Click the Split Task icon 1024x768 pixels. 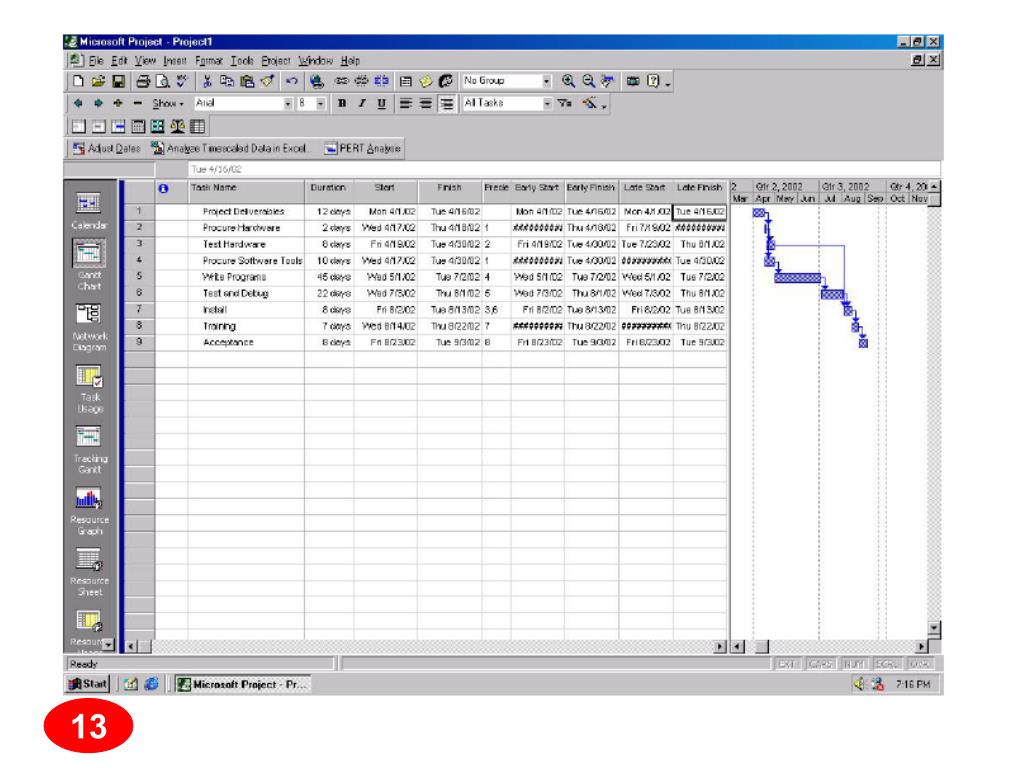[x=381, y=81]
